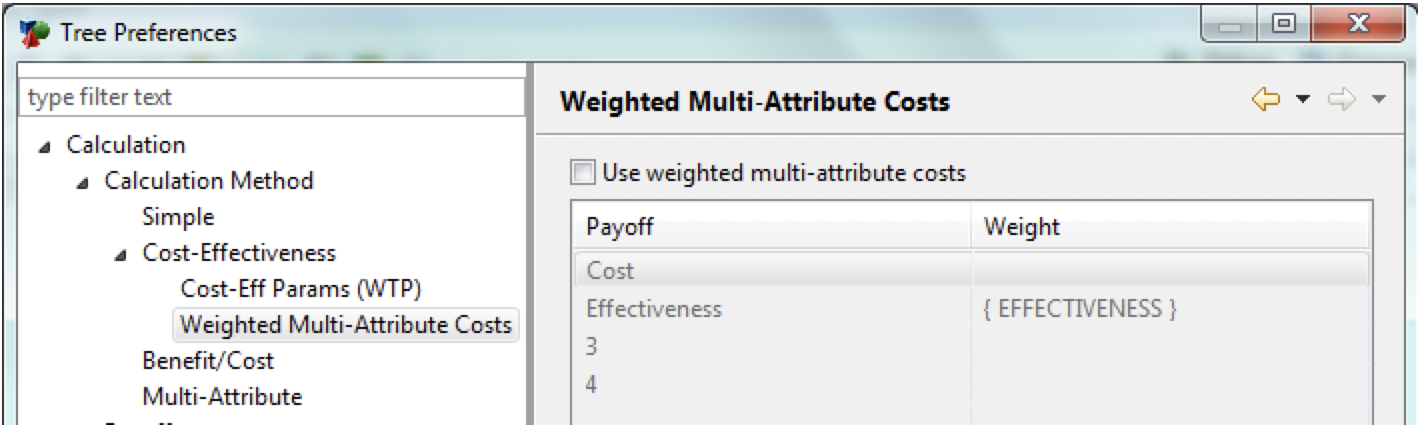This screenshot has height=426, width=1420.
Task: Enable Use weighted multi-attribute costs checkbox
Action: click(x=582, y=174)
